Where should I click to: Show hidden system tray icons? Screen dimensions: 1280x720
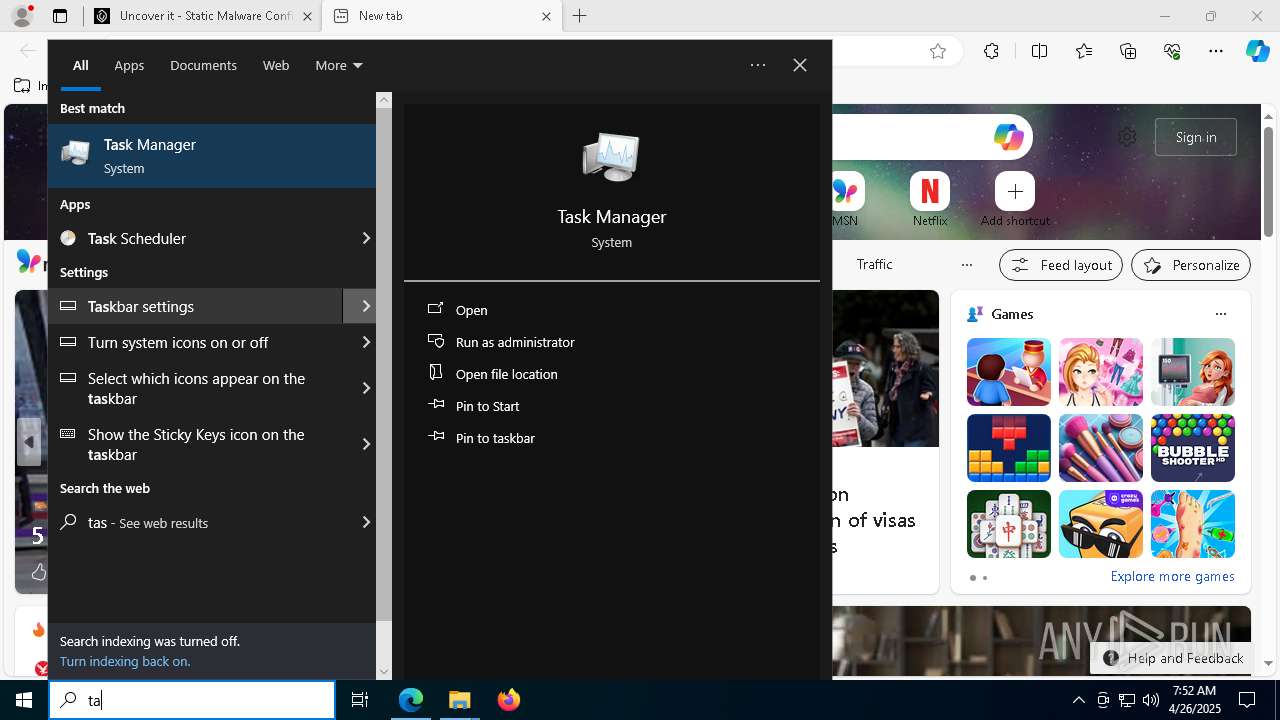click(1078, 700)
